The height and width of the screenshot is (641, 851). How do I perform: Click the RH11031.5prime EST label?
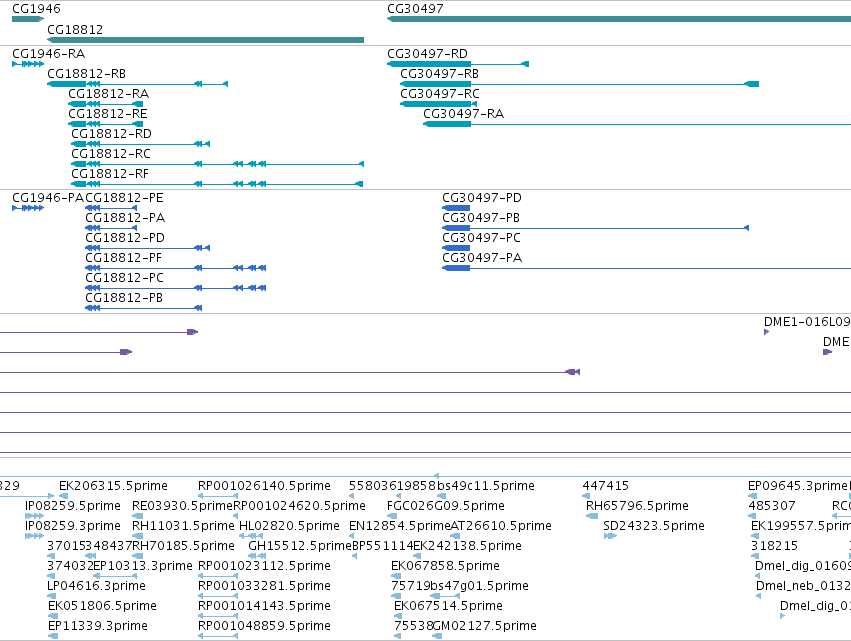(x=183, y=526)
